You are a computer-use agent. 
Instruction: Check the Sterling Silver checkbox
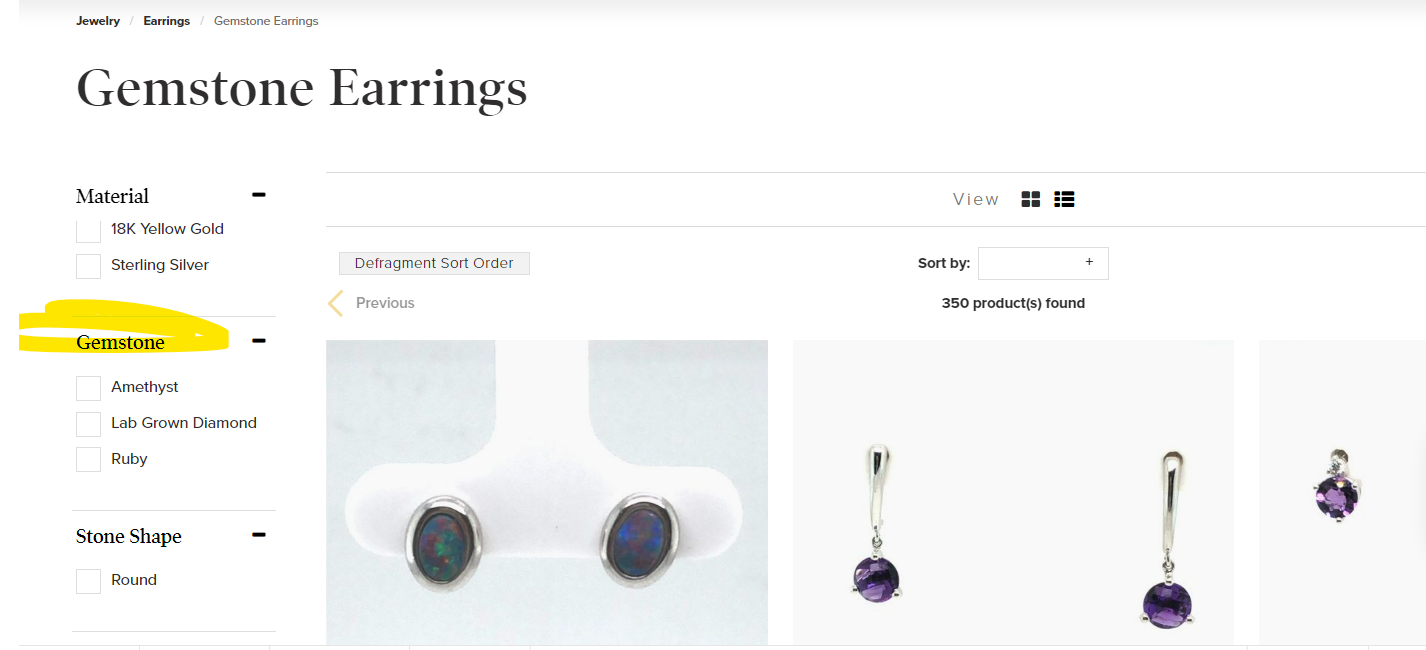[89, 266]
